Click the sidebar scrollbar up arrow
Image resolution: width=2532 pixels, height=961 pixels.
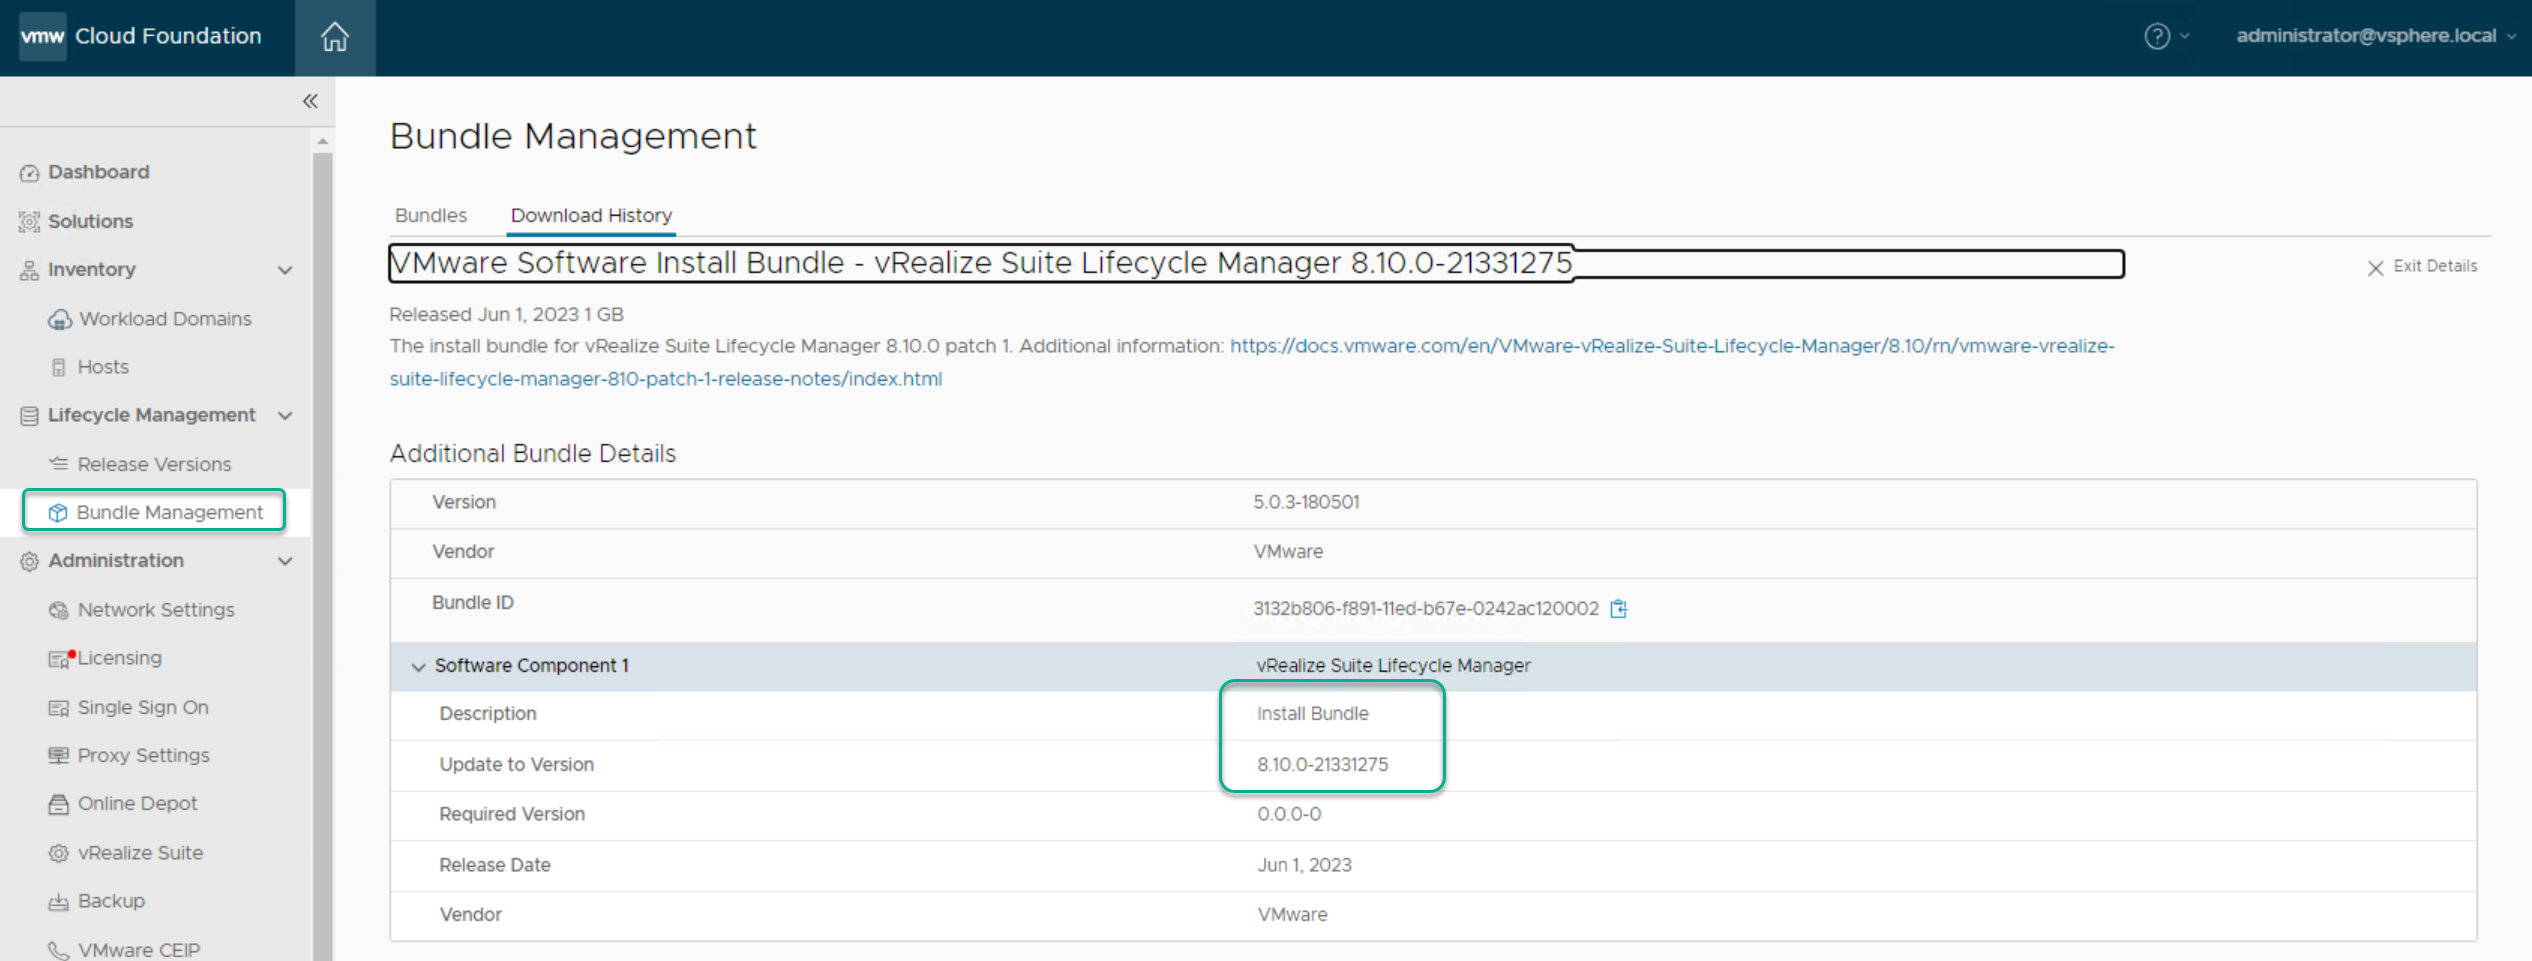pyautogui.click(x=322, y=143)
